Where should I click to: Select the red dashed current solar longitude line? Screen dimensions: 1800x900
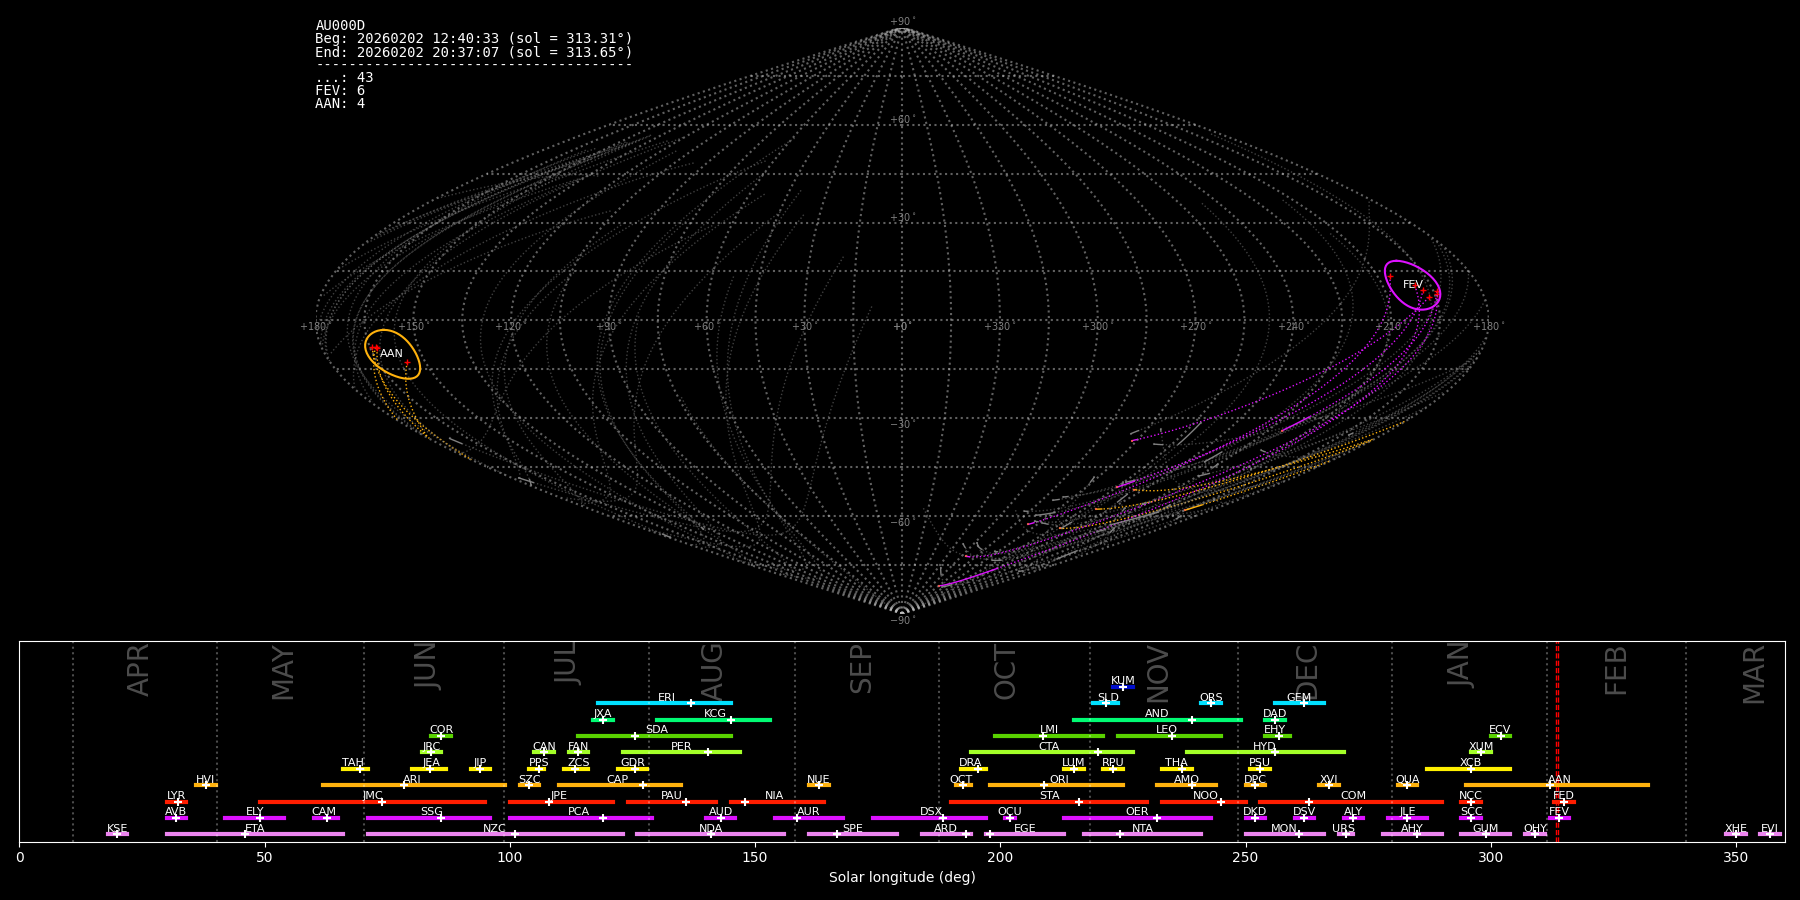point(1557,741)
